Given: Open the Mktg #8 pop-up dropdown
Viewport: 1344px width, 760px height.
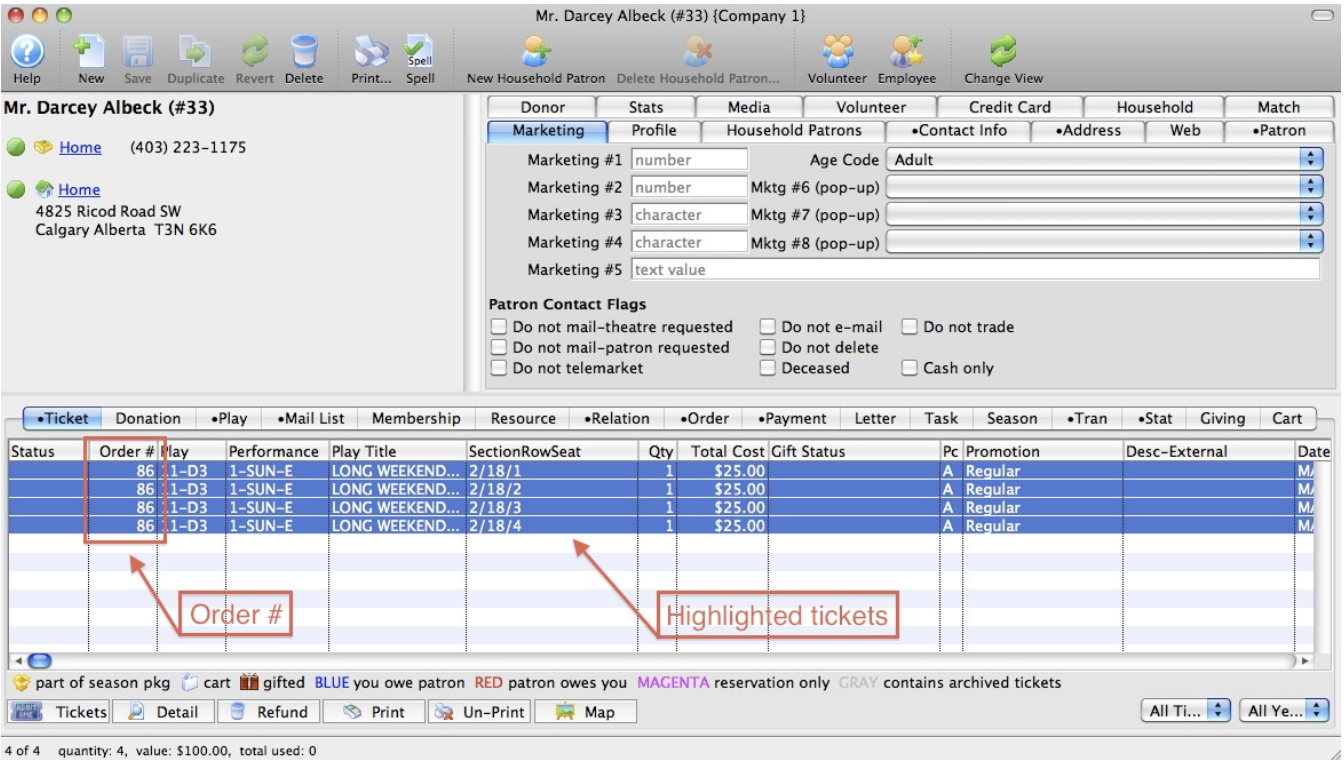Looking at the screenshot, I should click(1104, 242).
